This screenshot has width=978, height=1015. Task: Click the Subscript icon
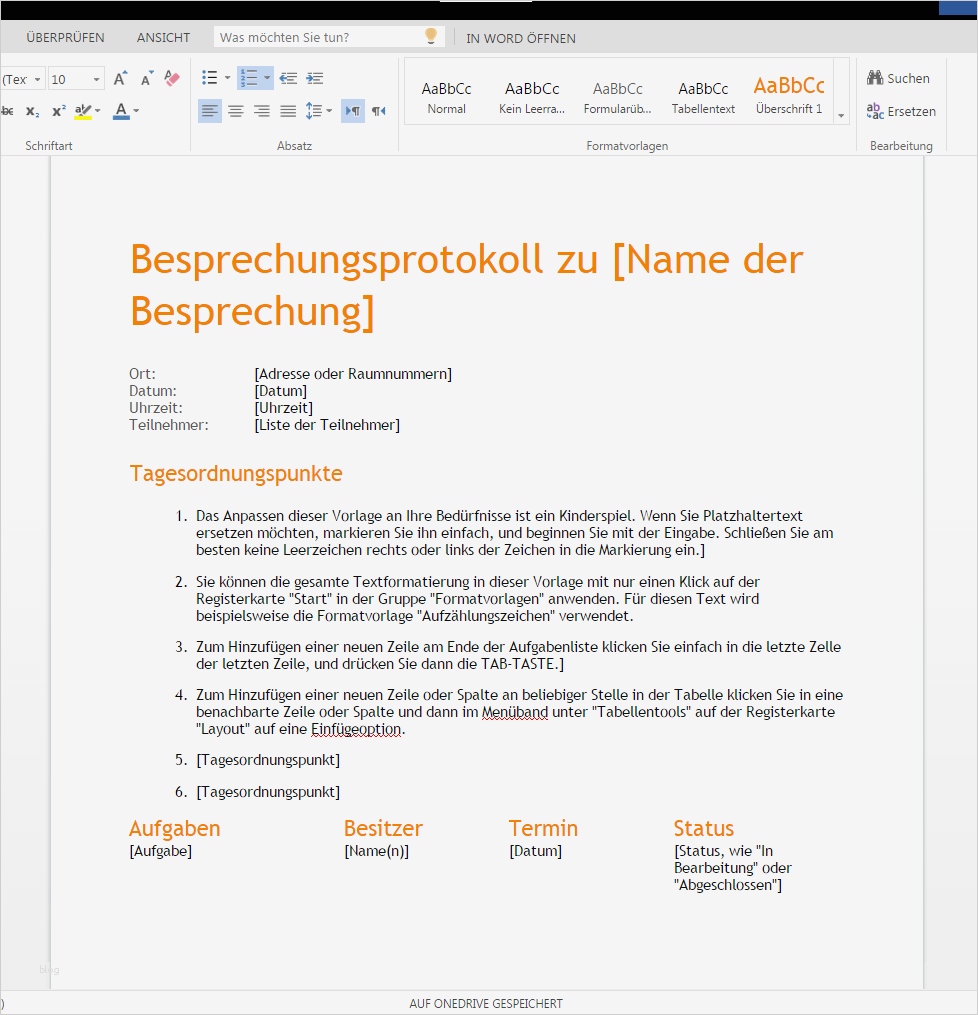coord(32,111)
